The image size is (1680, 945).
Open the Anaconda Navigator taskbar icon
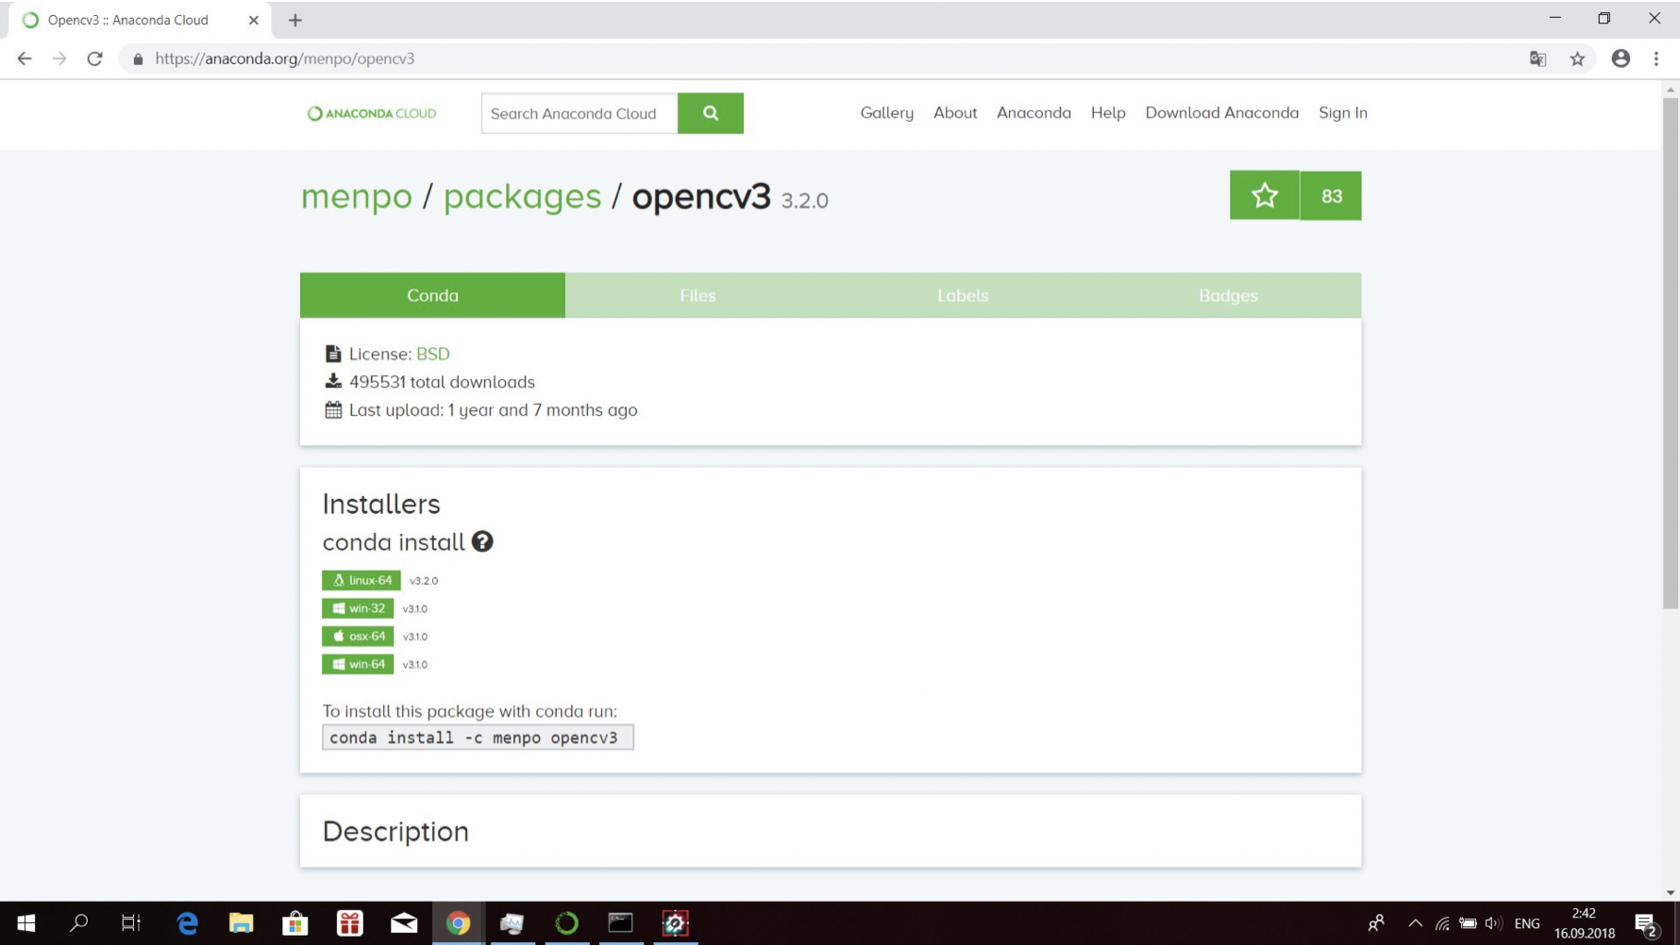point(566,923)
